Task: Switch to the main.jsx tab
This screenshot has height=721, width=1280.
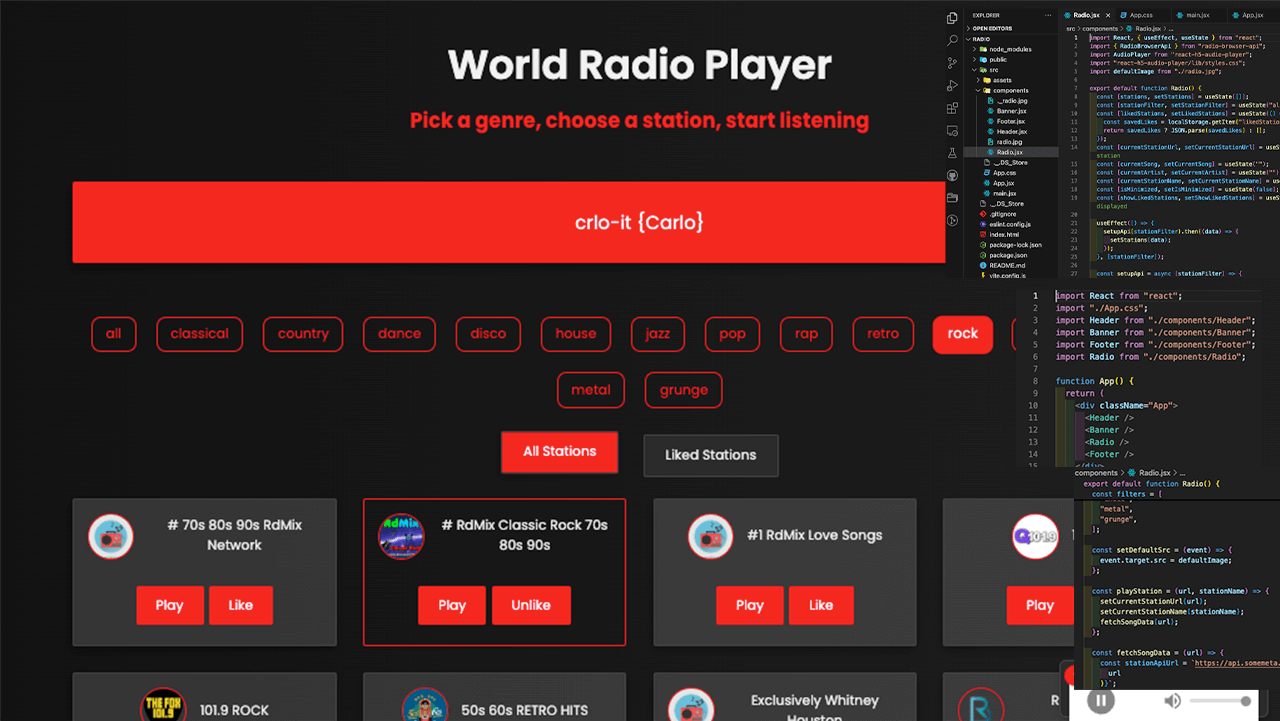Action: (x=1197, y=15)
